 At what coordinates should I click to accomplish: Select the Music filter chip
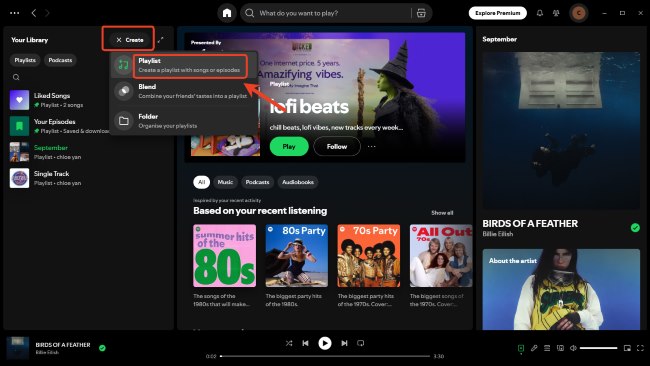point(225,182)
